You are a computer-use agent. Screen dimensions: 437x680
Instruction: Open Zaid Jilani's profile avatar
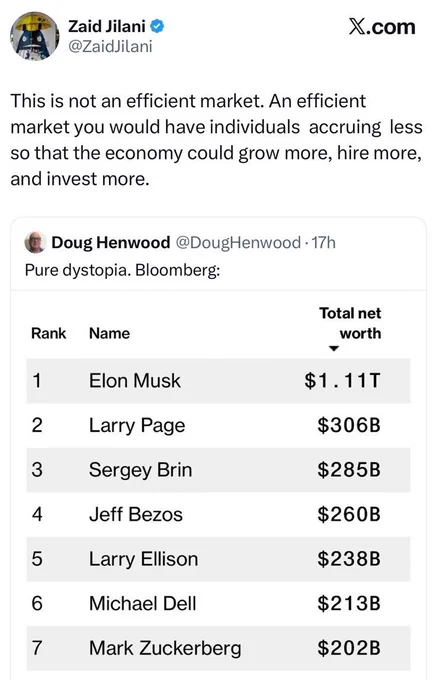pos(35,36)
